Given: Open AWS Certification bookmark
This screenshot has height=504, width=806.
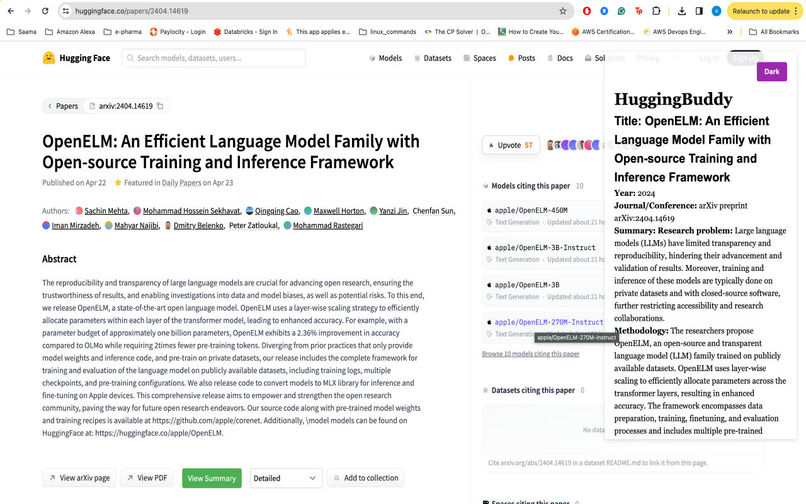Looking at the screenshot, I should 603,31.
